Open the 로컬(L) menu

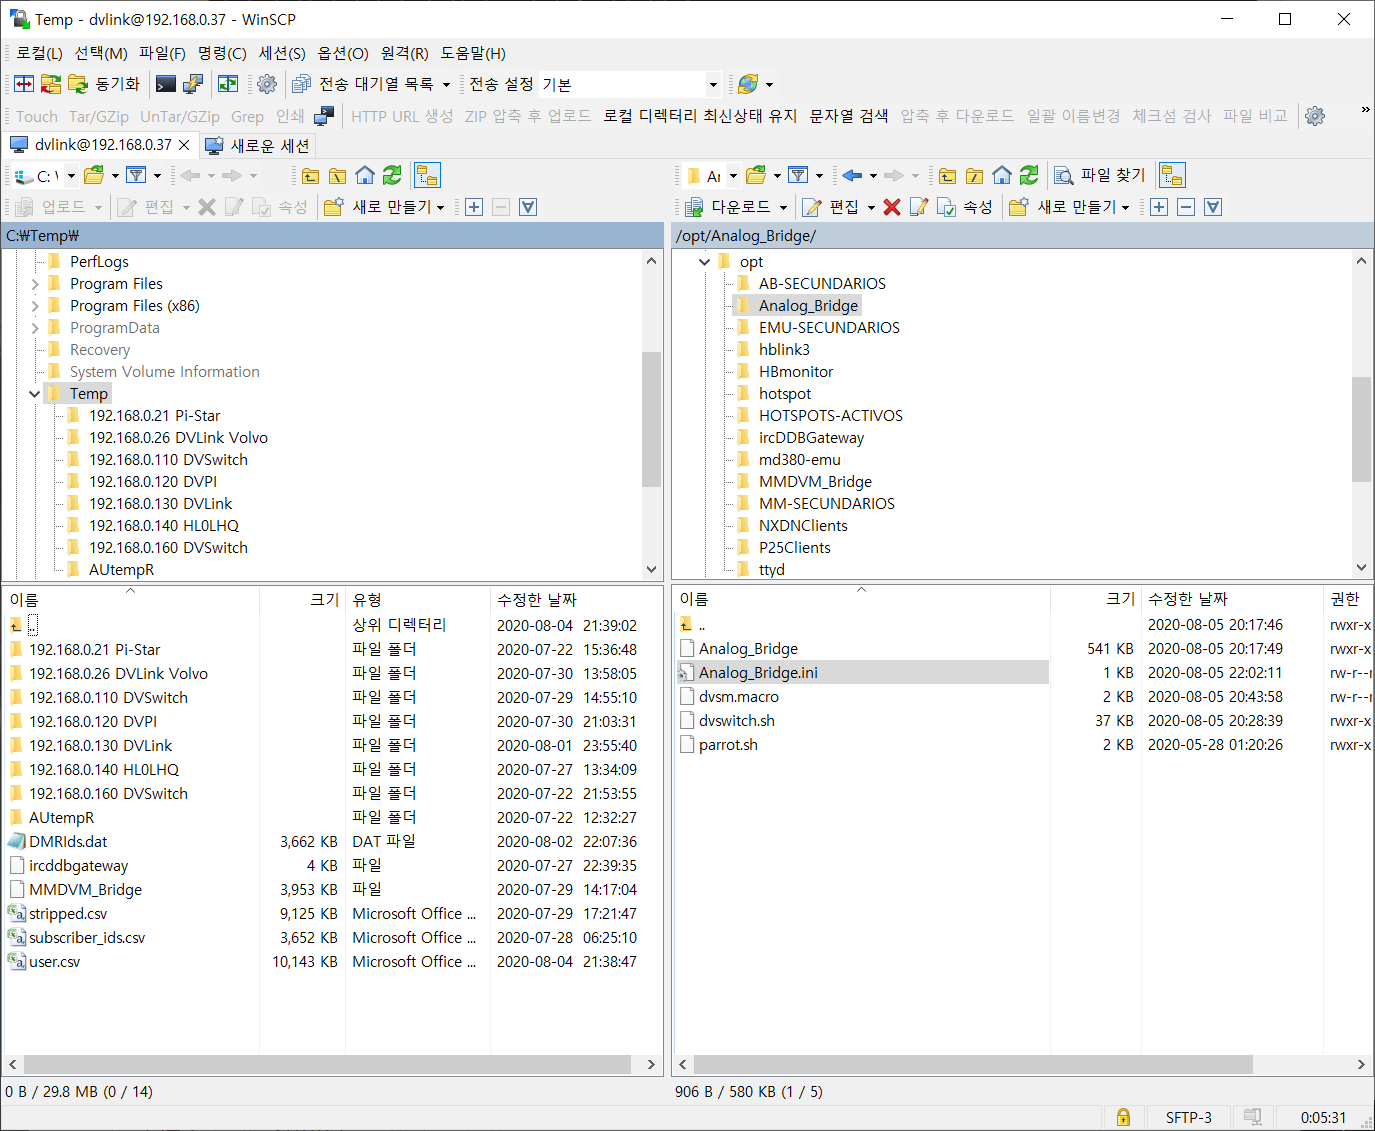(39, 53)
